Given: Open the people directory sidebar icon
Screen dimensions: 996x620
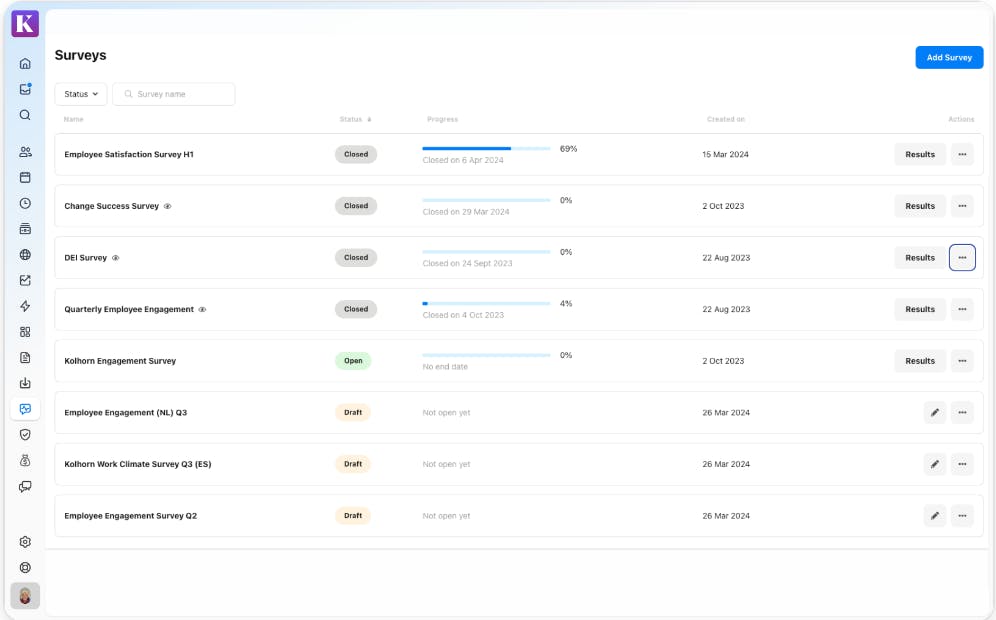Looking at the screenshot, I should pyautogui.click(x=25, y=152).
